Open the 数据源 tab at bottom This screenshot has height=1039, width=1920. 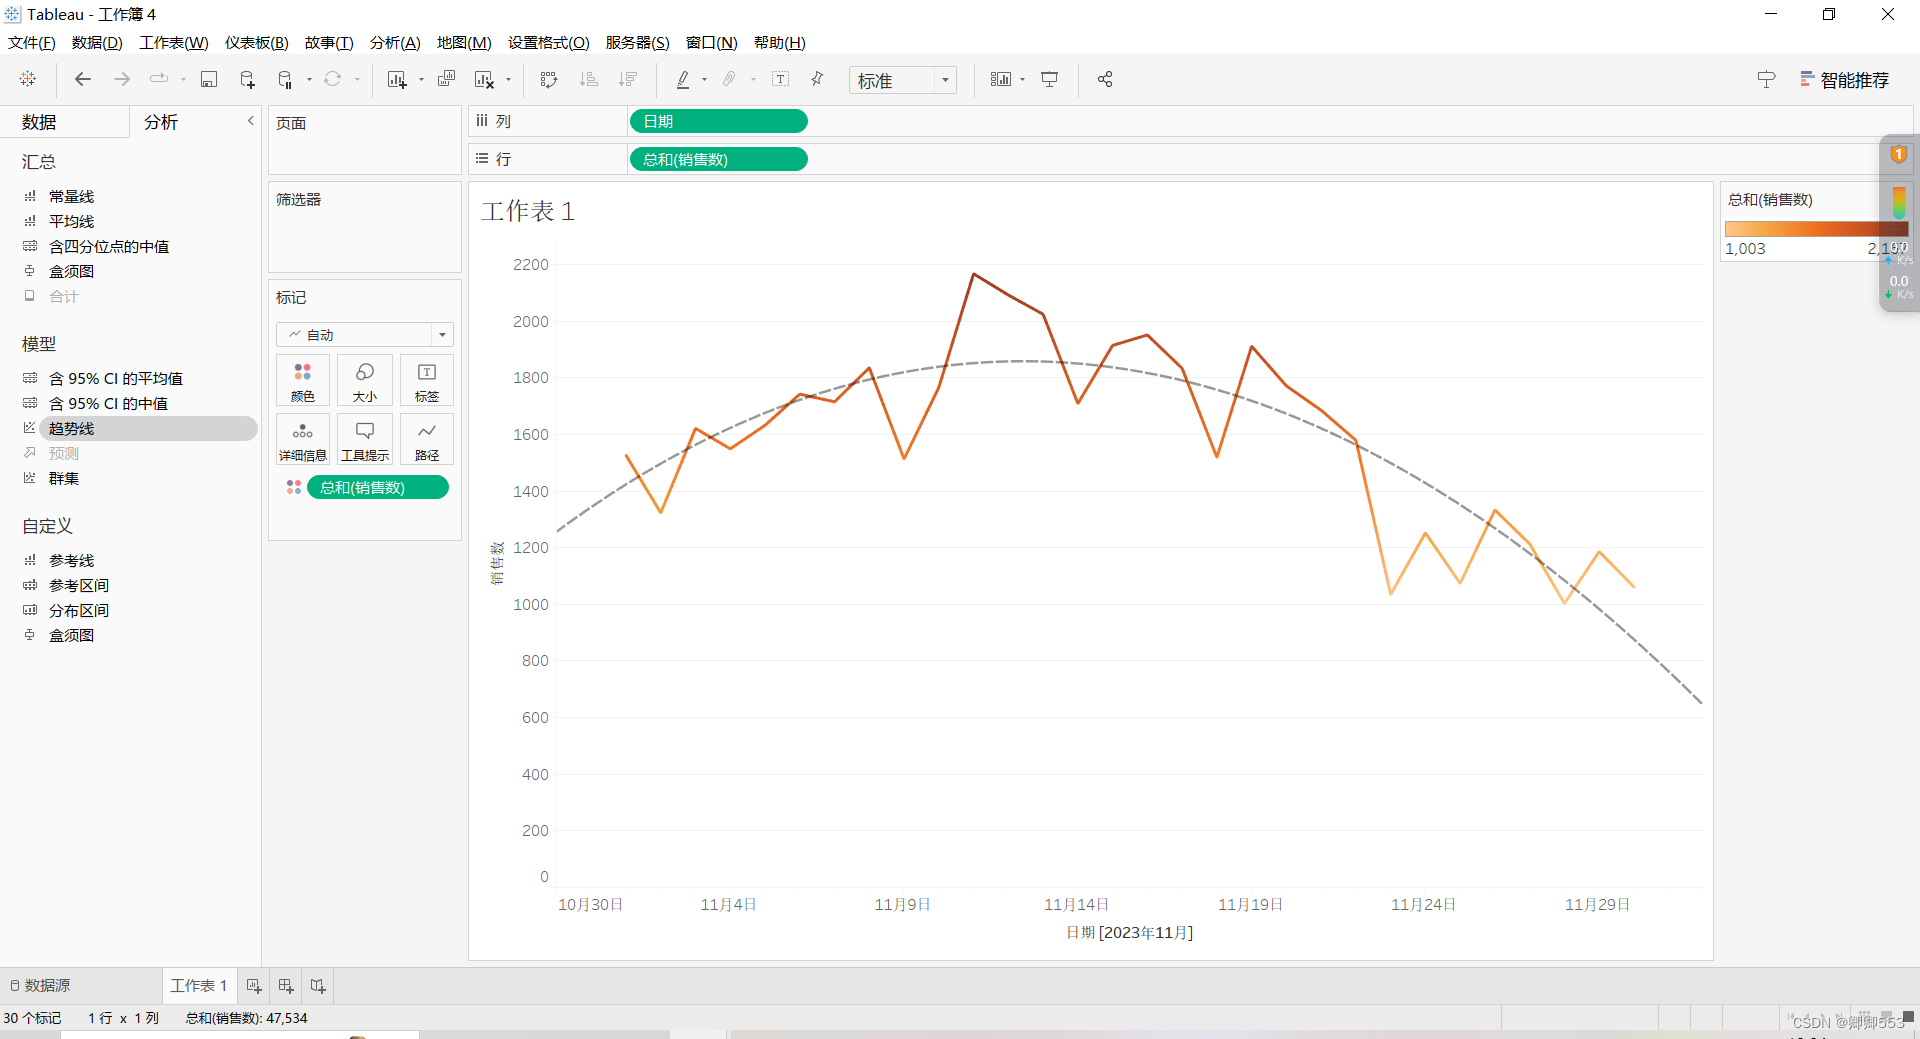pos(40,985)
